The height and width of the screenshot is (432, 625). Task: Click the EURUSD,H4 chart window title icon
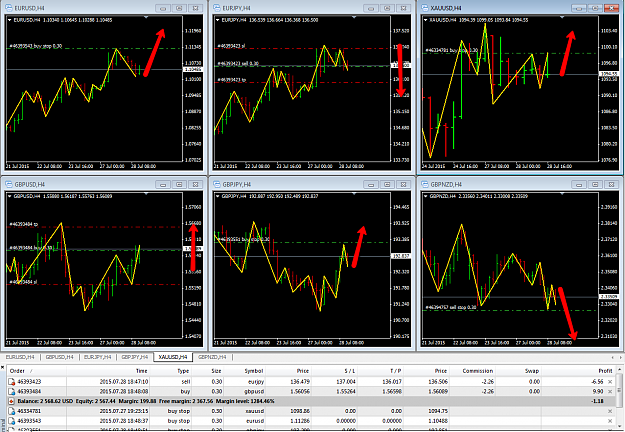pyautogui.click(x=8, y=8)
